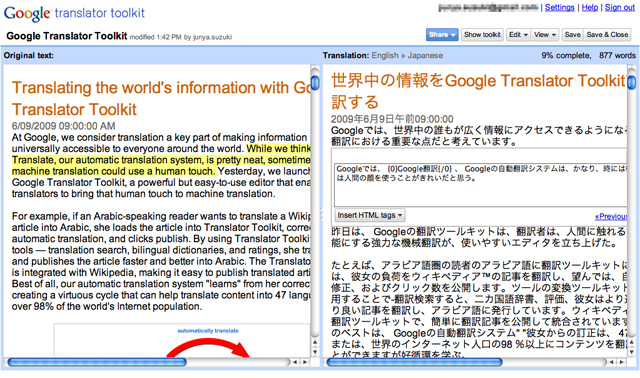Click scroll-down arrow in original text pane
This screenshot has height=378, width=640.
(x=315, y=351)
